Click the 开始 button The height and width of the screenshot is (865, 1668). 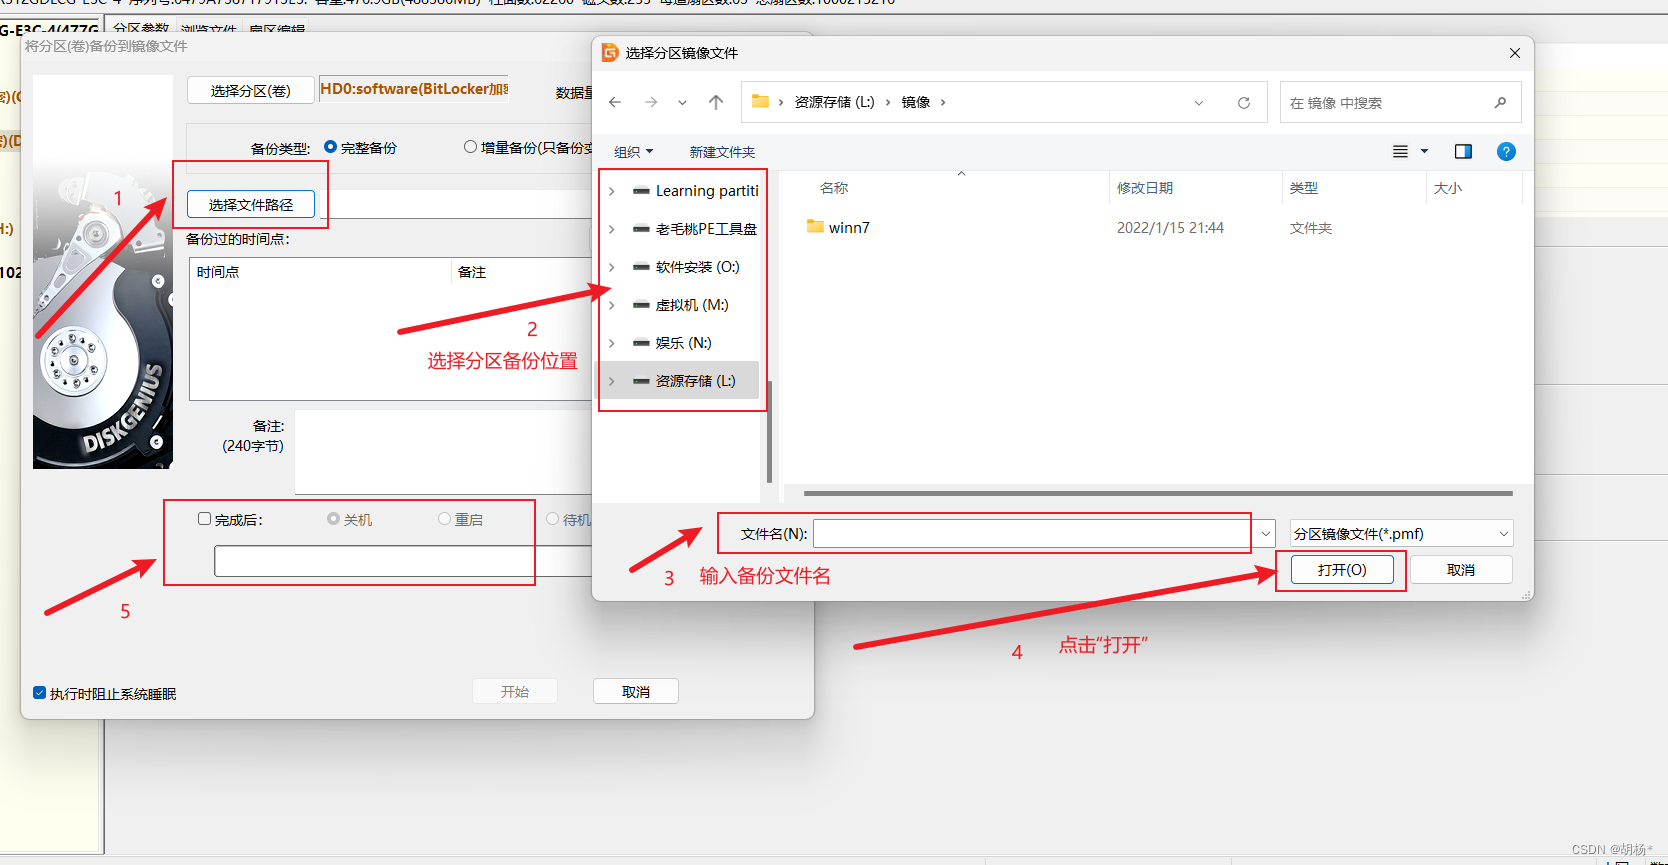(x=515, y=692)
